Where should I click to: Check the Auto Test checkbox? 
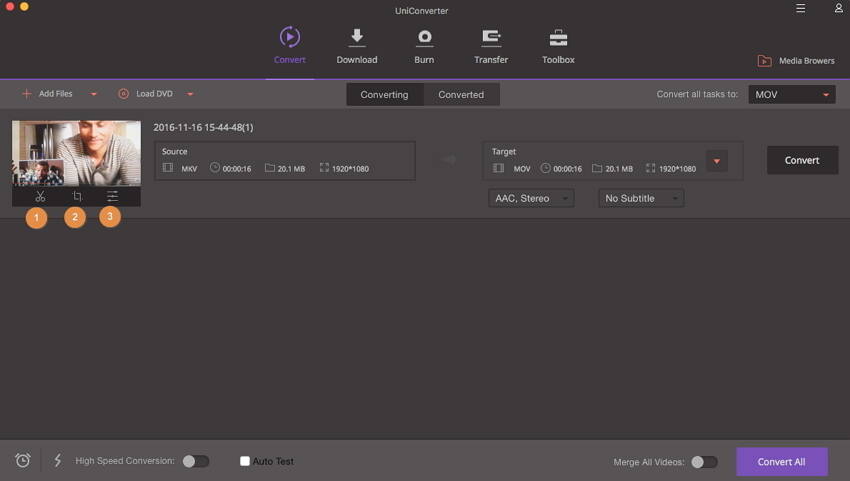(245, 461)
